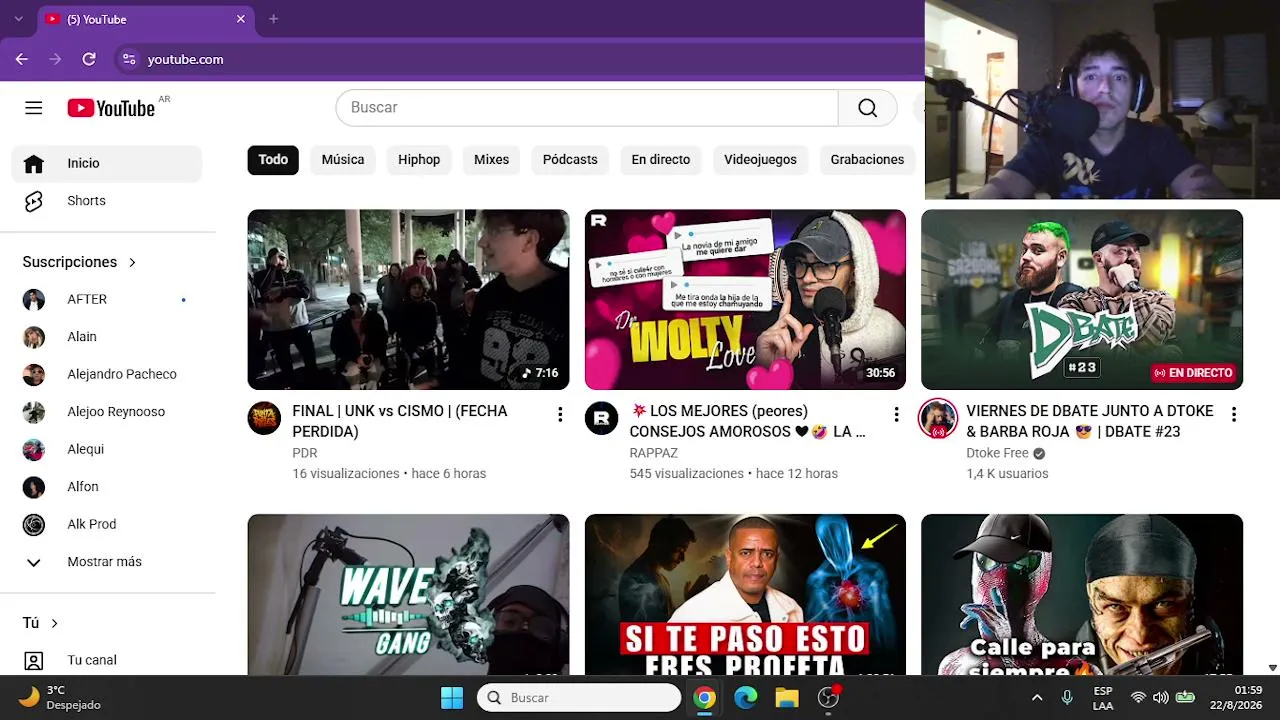The image size is (1280, 720).
Task: Click the volume speaker tray icon
Action: [1161, 697]
